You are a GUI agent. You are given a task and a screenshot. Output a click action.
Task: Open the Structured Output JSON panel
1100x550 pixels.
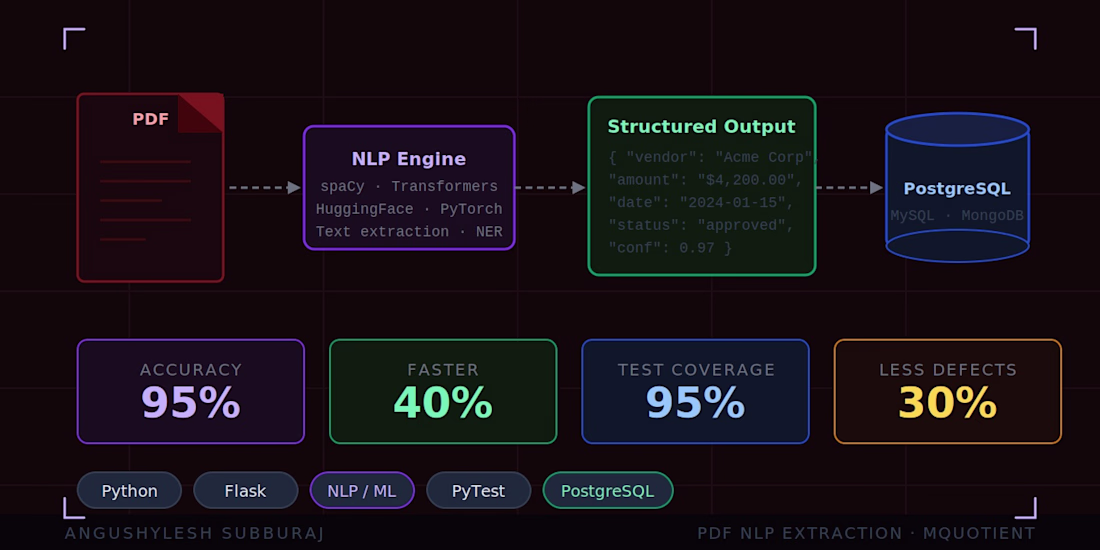701,186
